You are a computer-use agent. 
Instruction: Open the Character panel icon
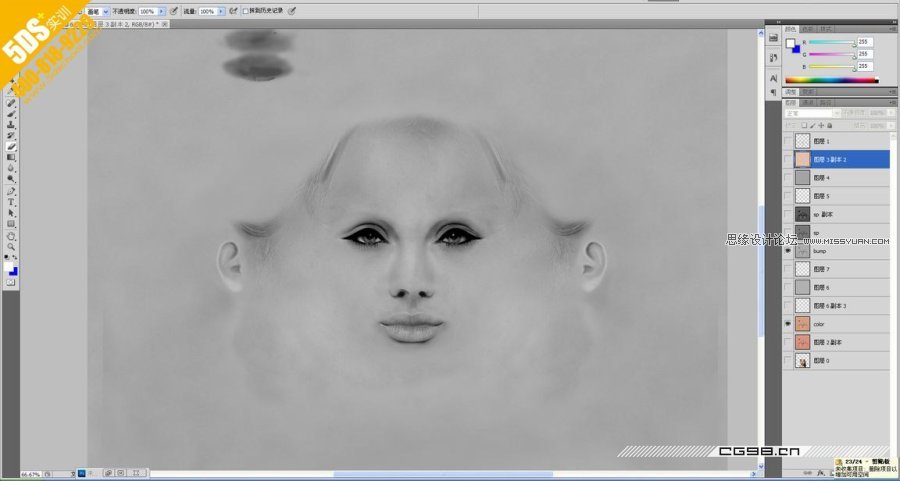pyautogui.click(x=772, y=78)
